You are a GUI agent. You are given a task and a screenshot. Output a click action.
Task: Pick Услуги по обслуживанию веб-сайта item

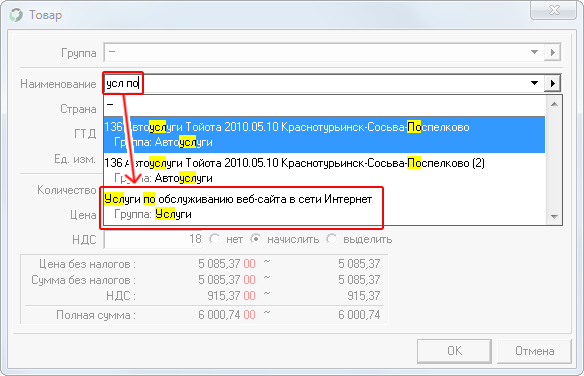coord(324,206)
